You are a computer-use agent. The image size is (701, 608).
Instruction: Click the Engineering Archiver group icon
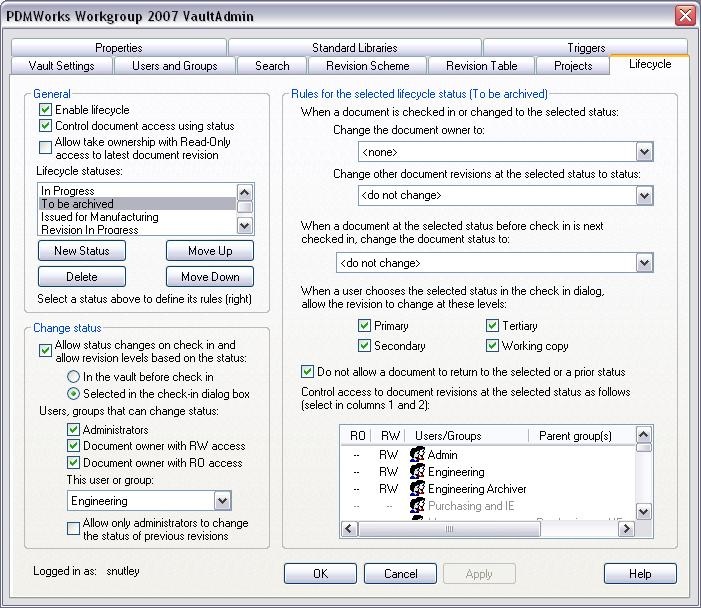[417, 488]
